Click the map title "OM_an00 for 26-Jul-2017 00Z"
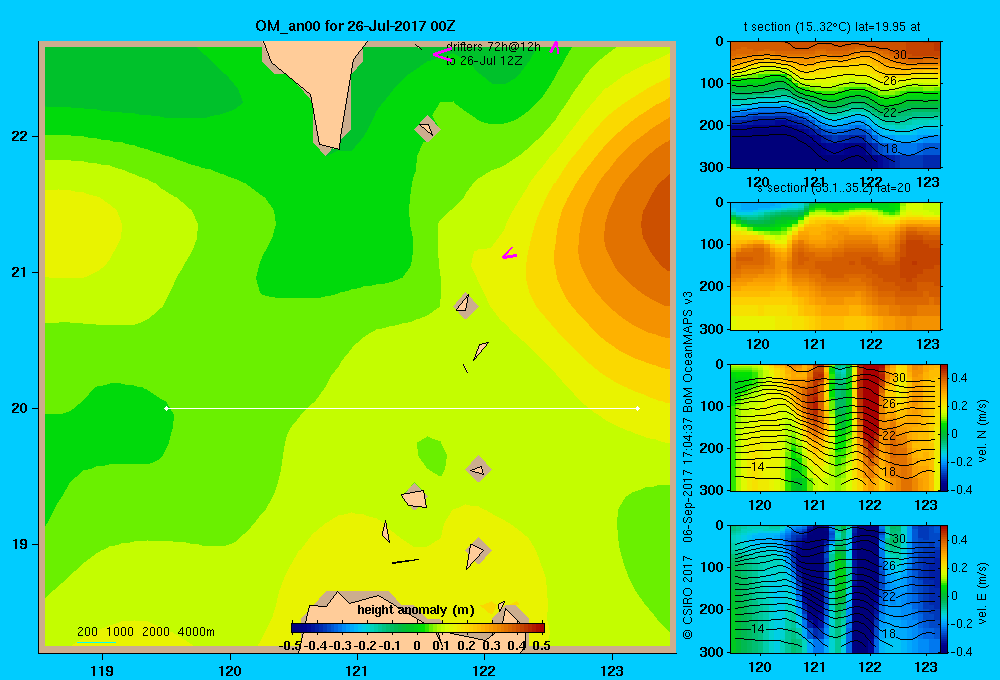This screenshot has width=1000, height=680. [x=355, y=26]
